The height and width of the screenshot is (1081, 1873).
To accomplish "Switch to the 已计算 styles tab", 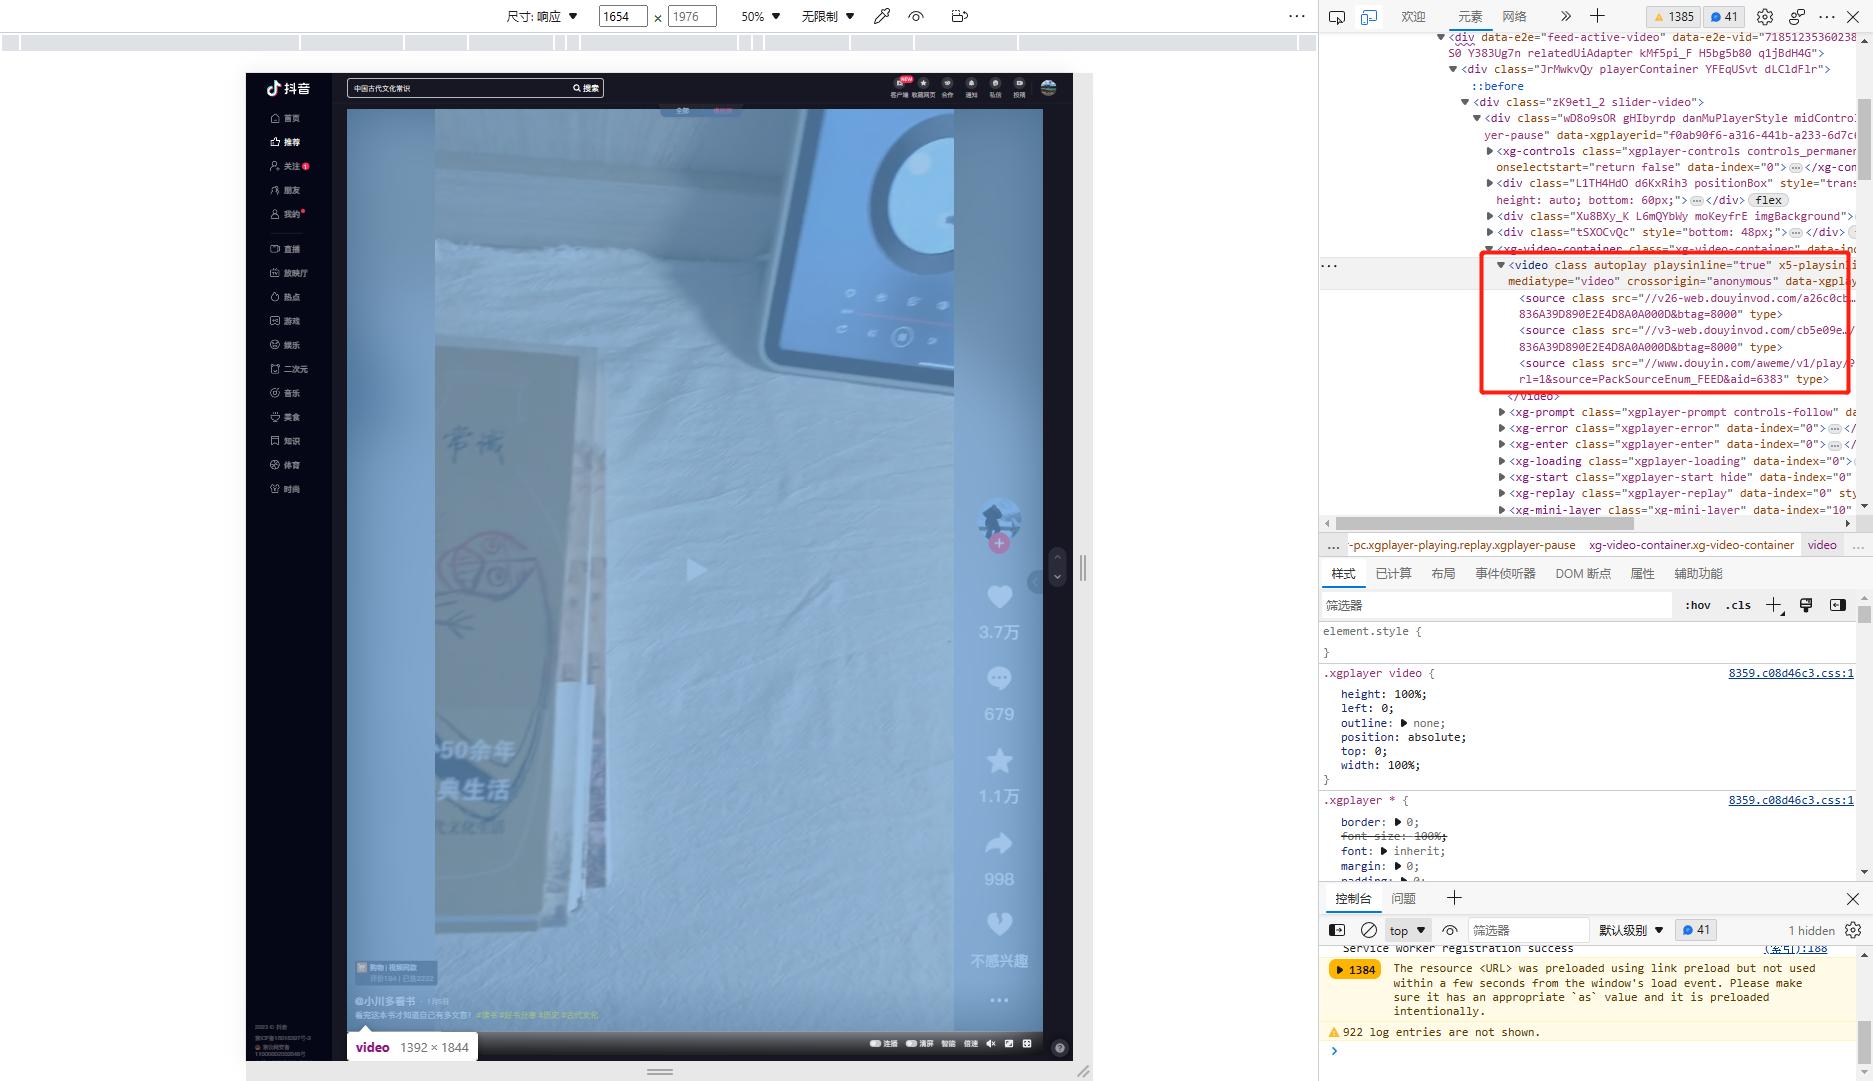I will 1393,573.
